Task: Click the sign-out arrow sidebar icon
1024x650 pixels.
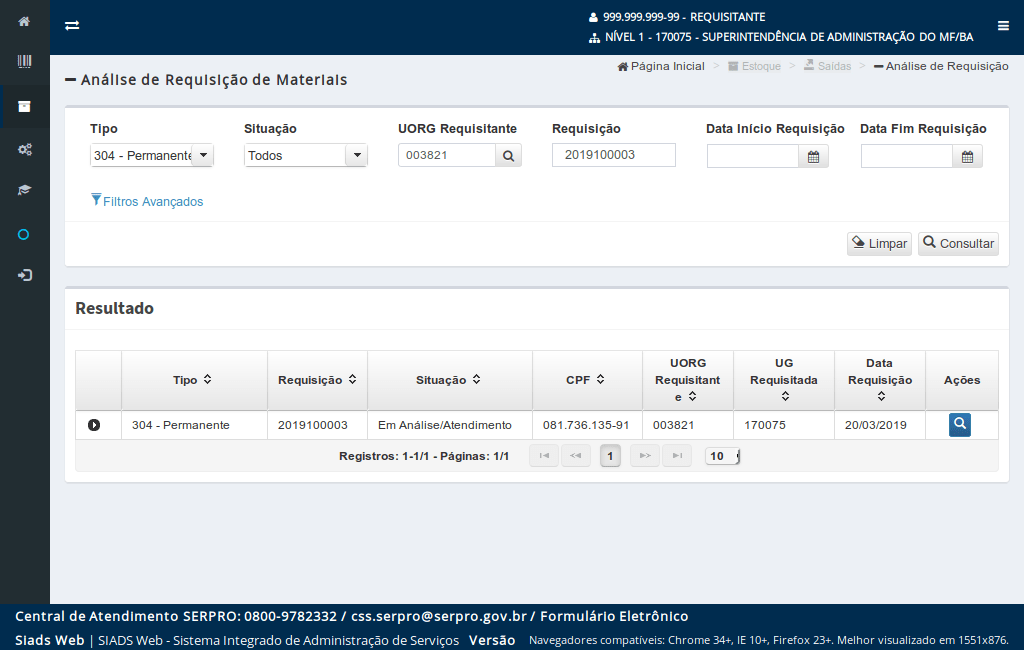Action: pos(24,275)
